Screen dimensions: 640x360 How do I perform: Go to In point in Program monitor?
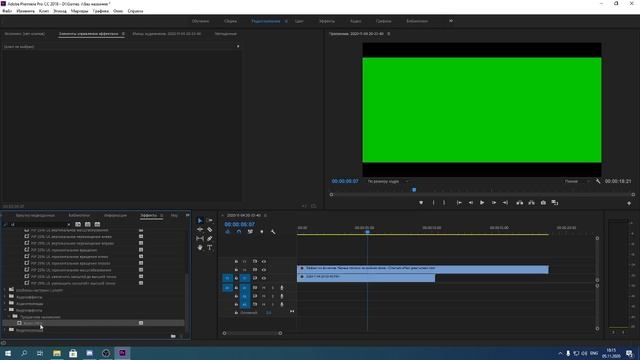[x=459, y=202]
